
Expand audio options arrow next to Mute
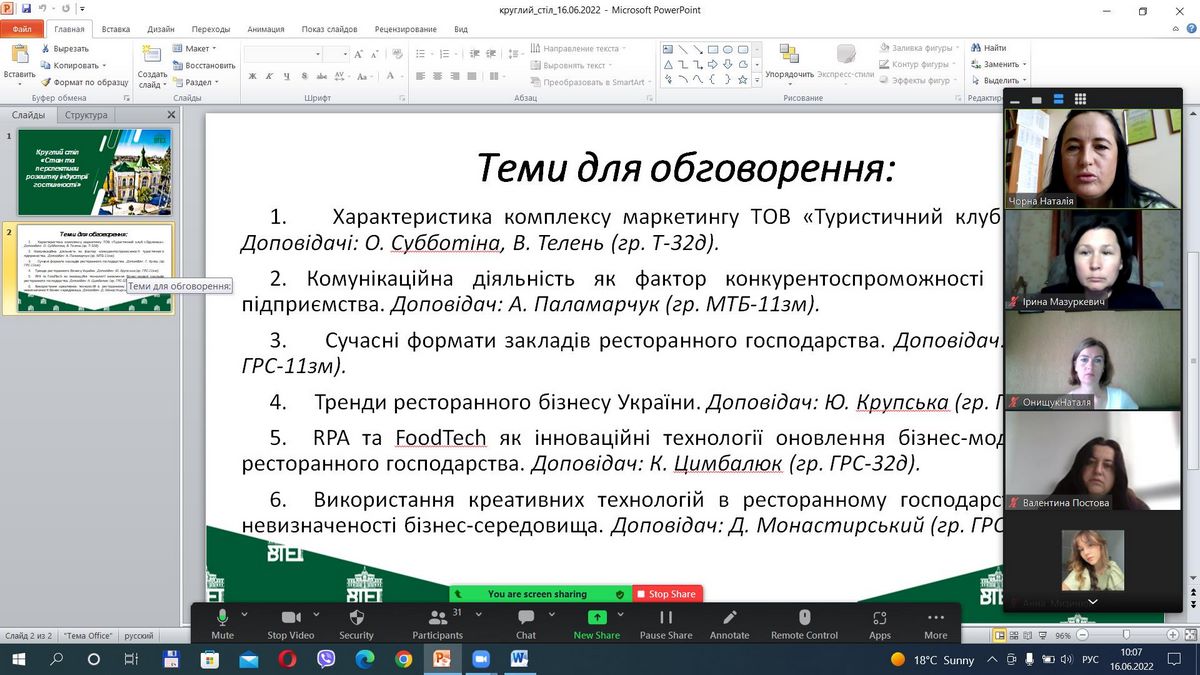tap(247, 613)
